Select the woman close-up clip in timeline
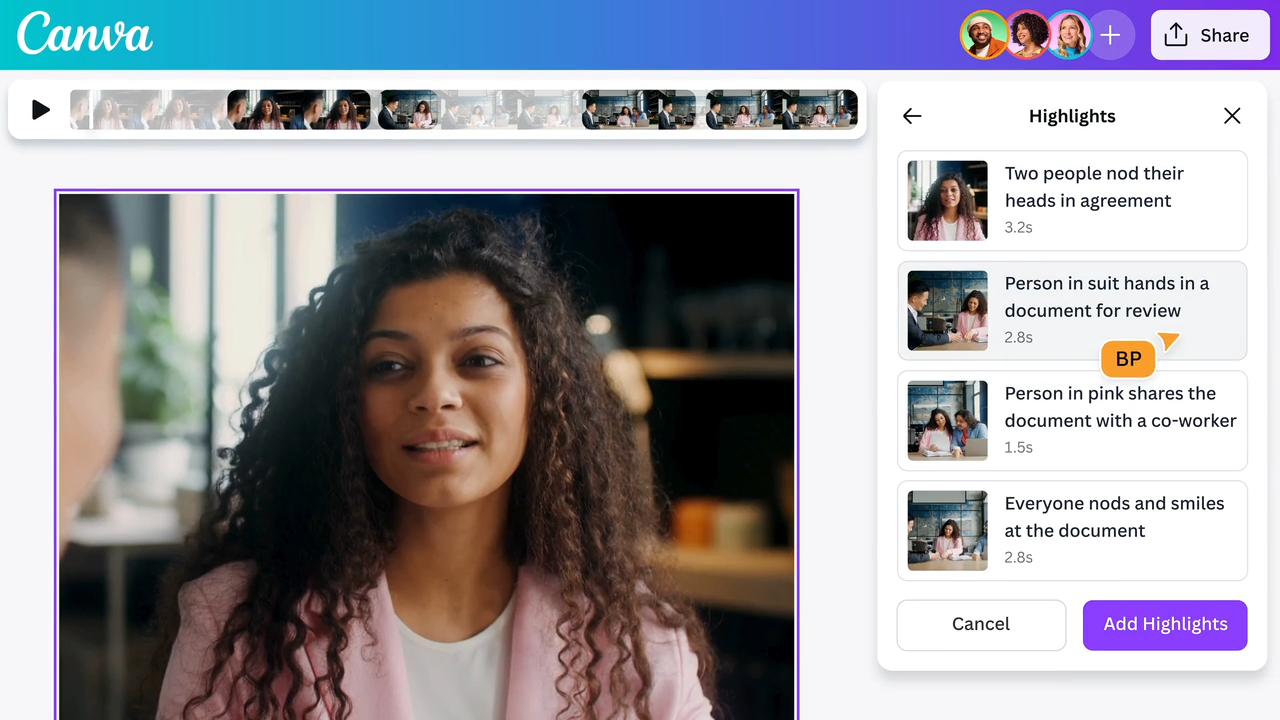 pos(299,110)
